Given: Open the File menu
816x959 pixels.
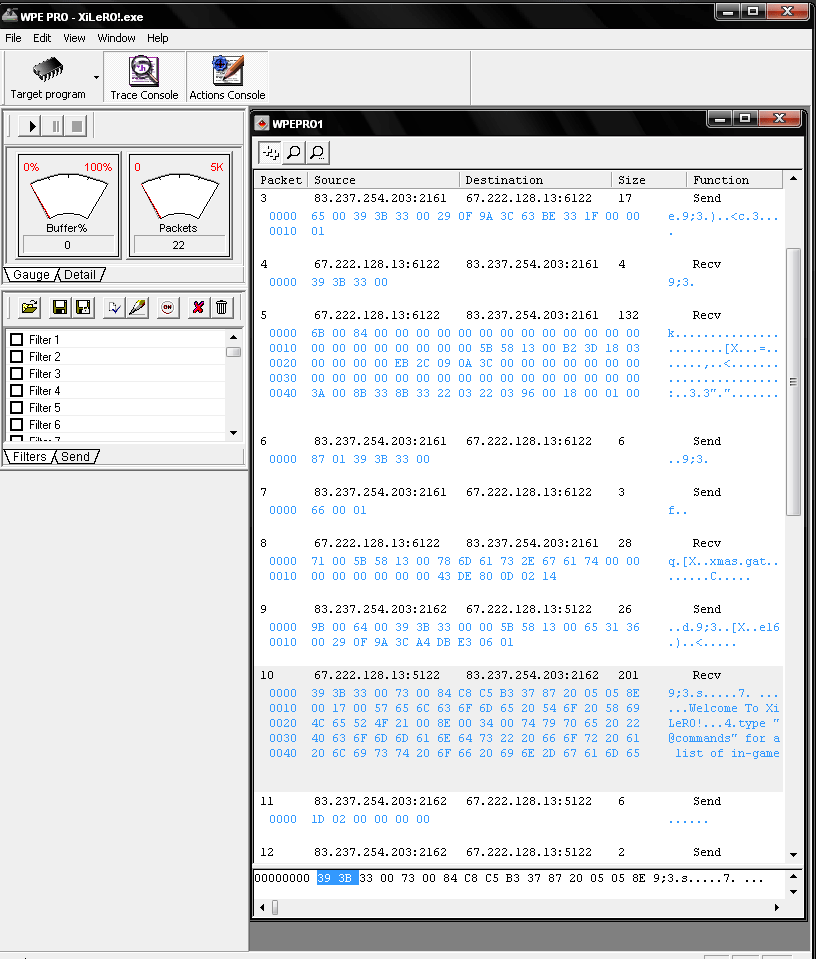Looking at the screenshot, I should click(13, 38).
